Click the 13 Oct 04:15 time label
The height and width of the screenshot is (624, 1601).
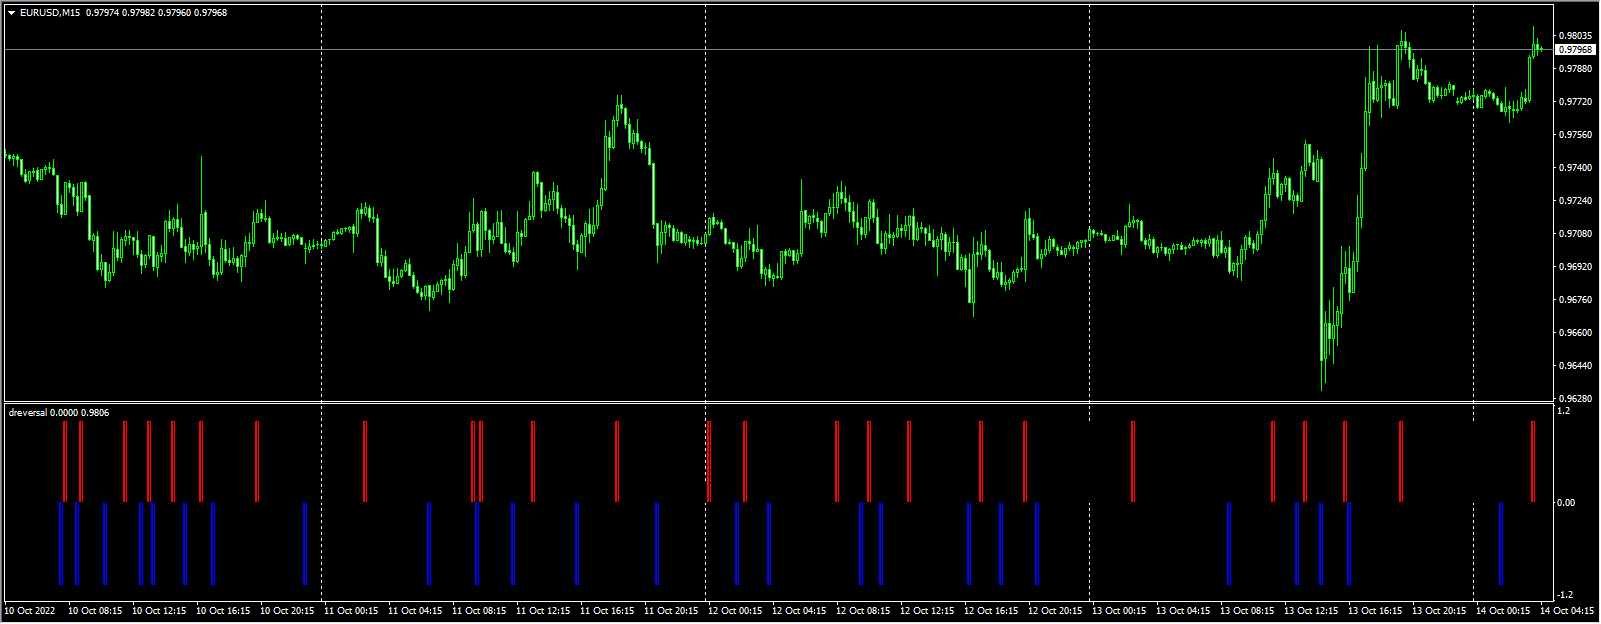coord(1183,610)
